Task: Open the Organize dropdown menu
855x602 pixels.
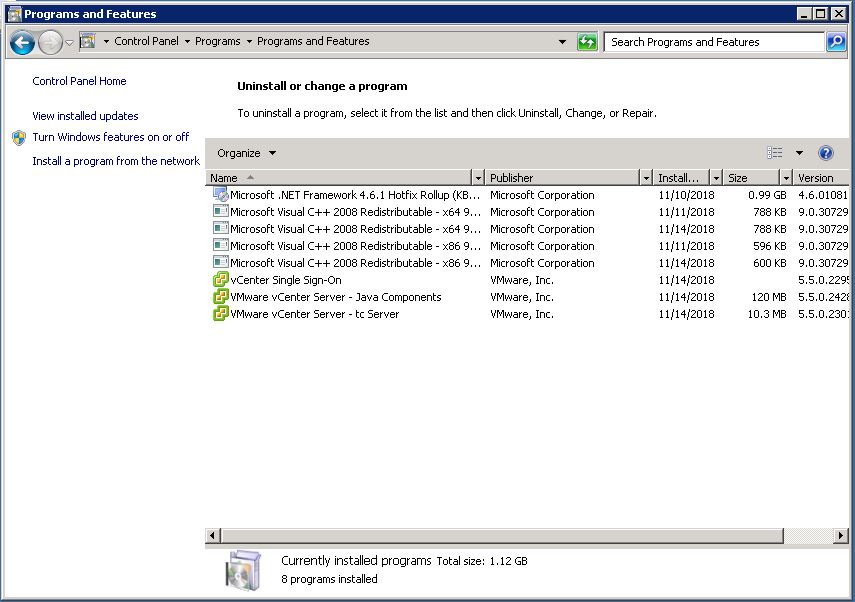Action: [246, 153]
